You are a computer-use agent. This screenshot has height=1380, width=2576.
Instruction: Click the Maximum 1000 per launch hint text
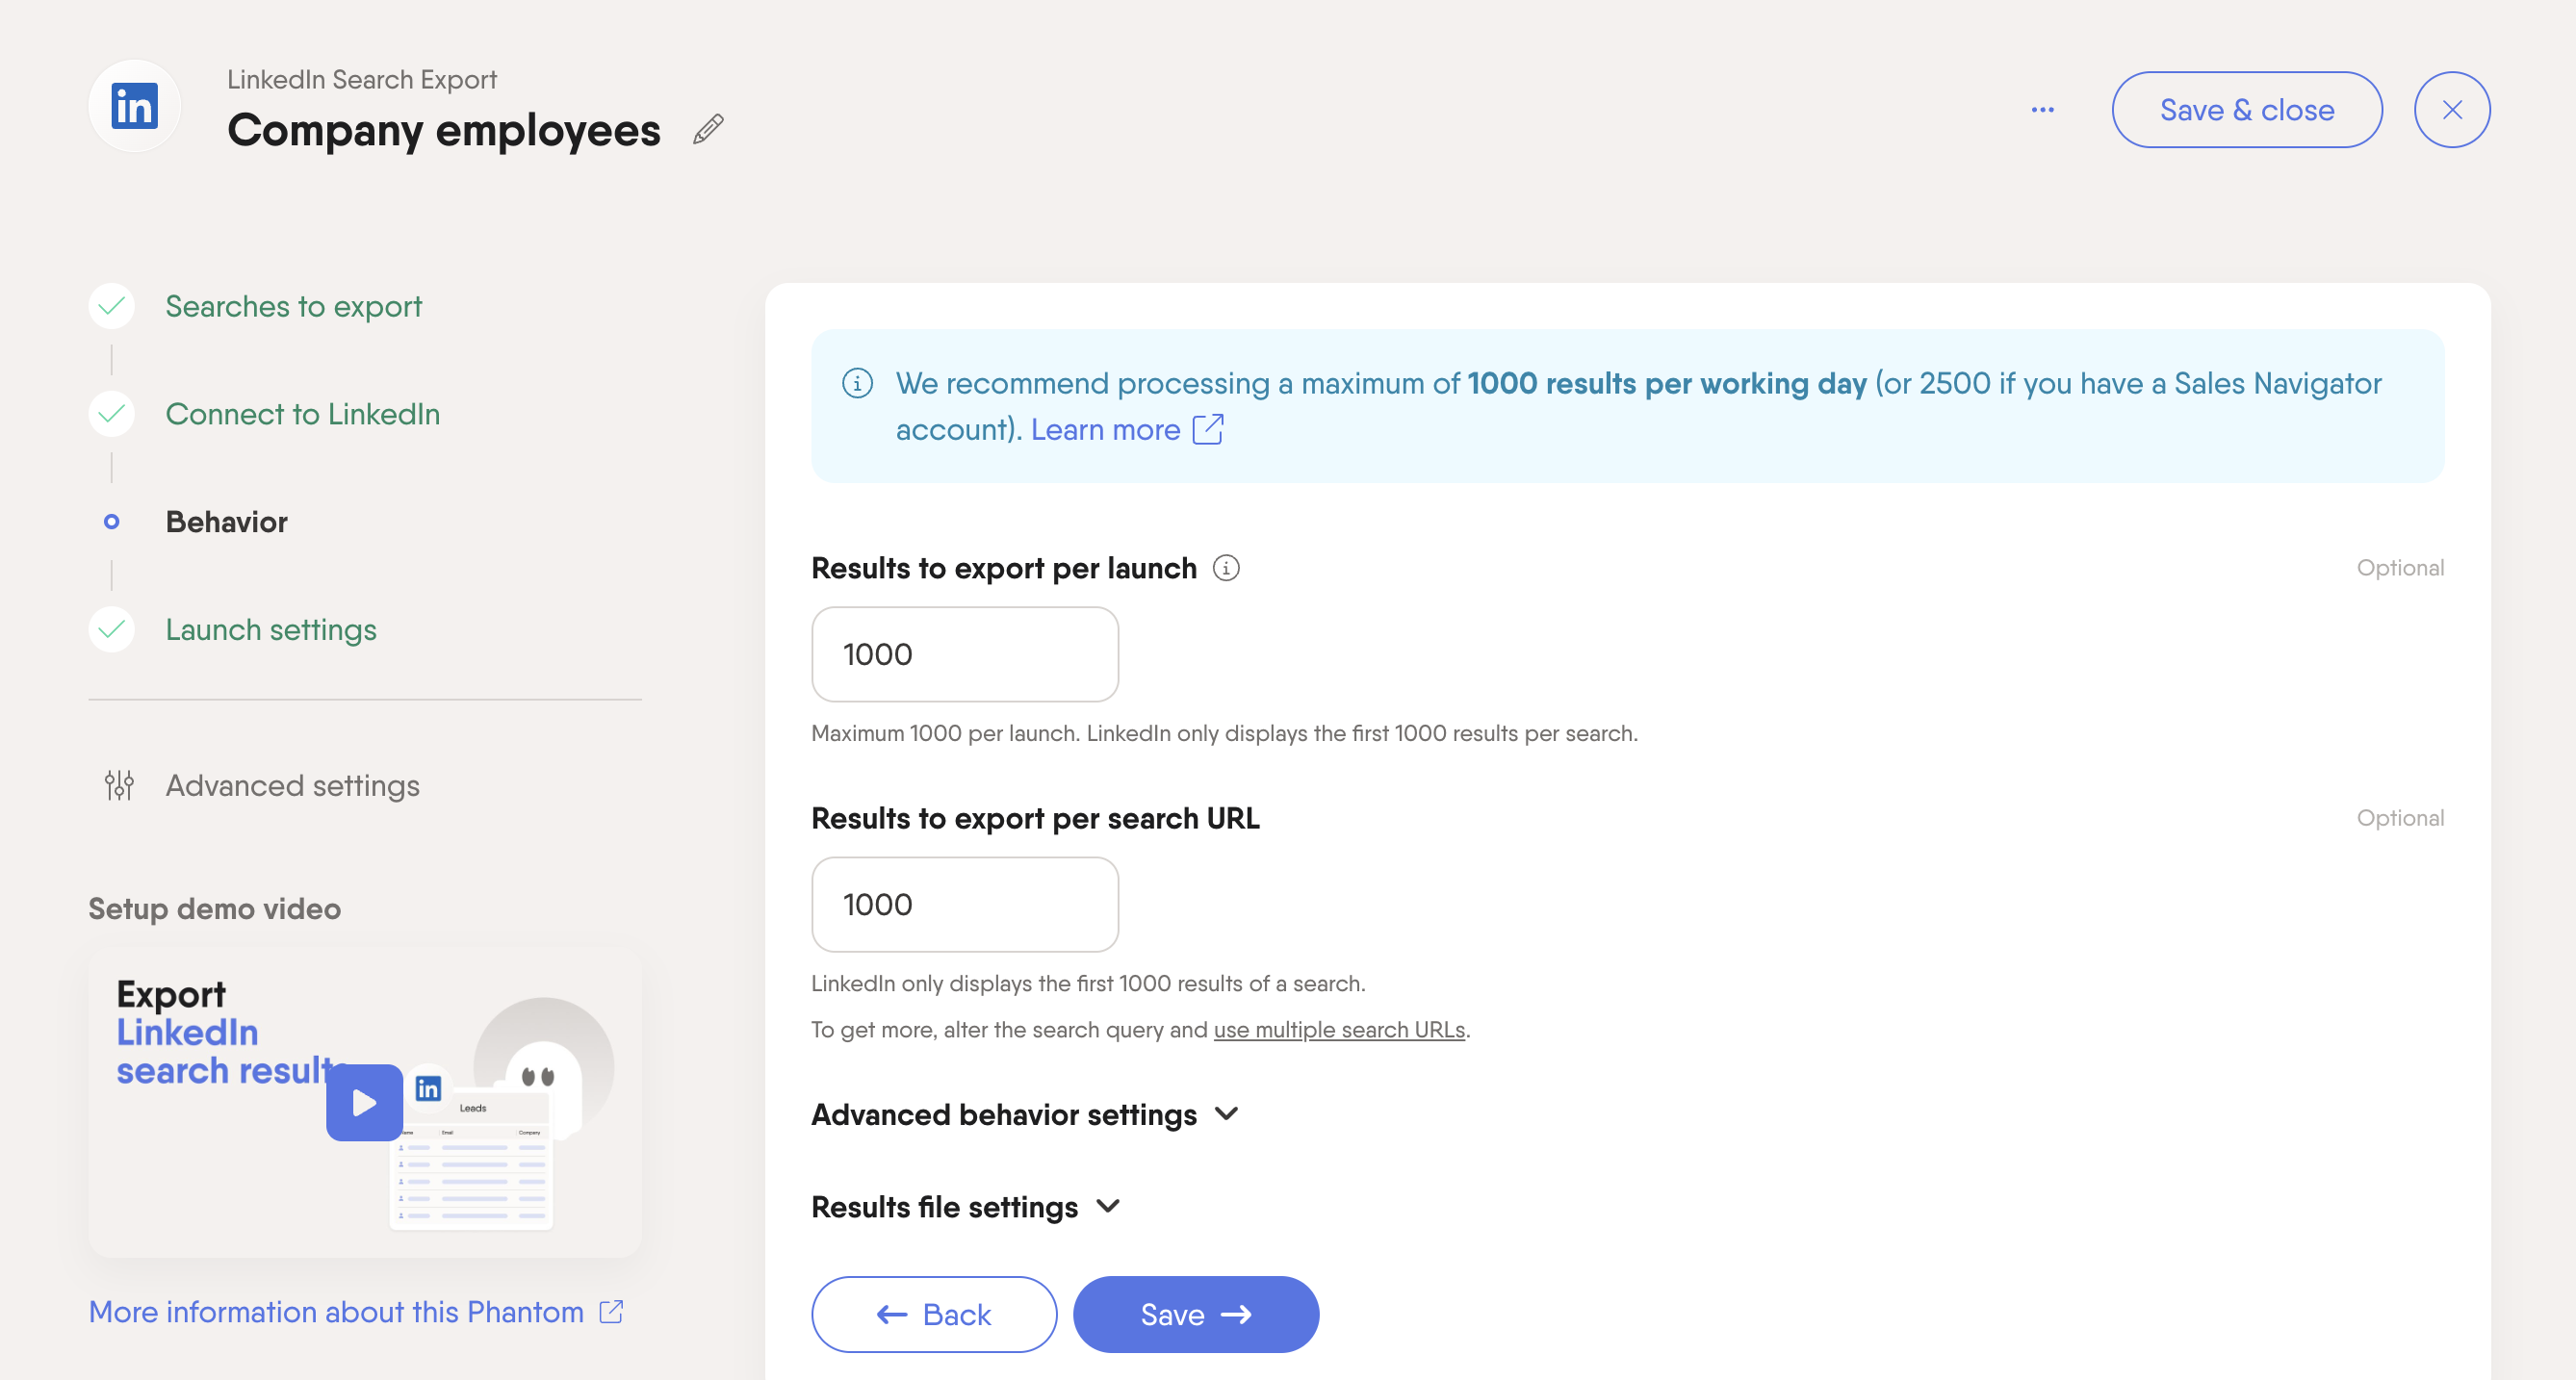(1225, 734)
